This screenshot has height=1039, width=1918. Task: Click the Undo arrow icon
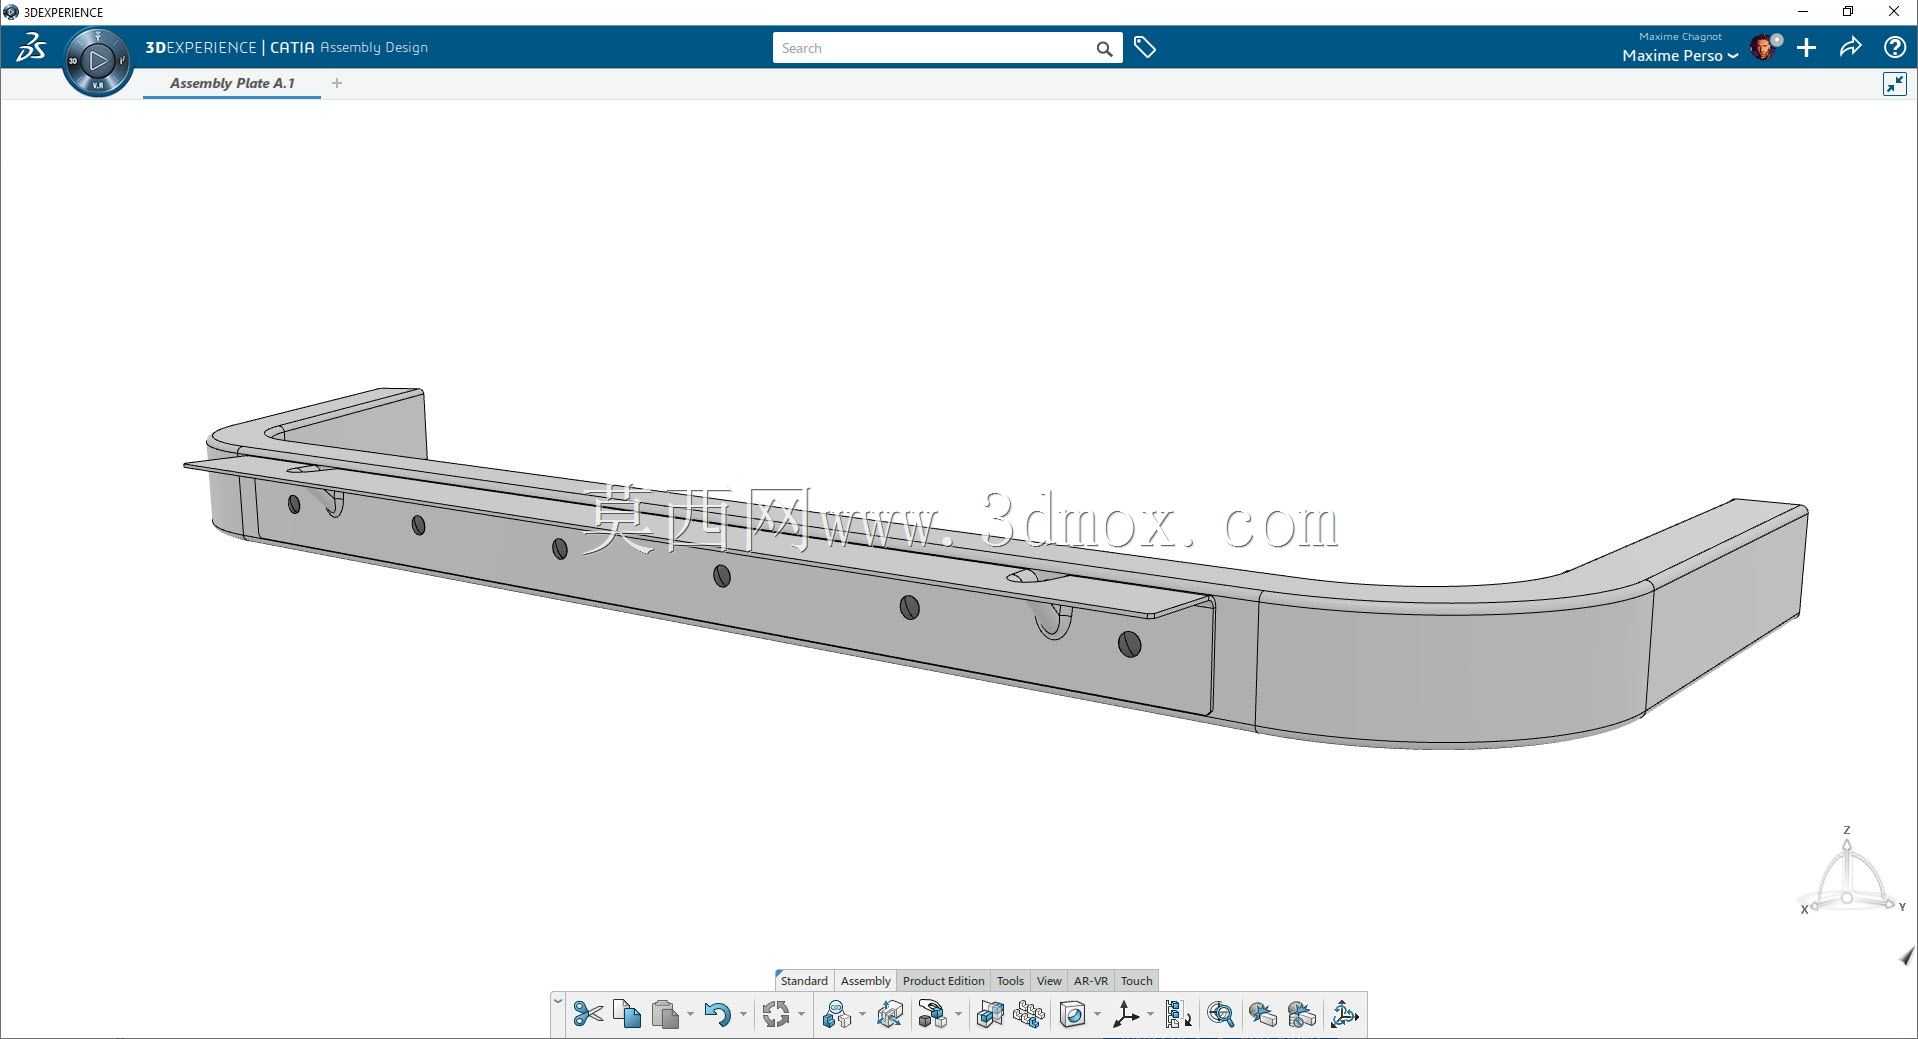point(717,1014)
